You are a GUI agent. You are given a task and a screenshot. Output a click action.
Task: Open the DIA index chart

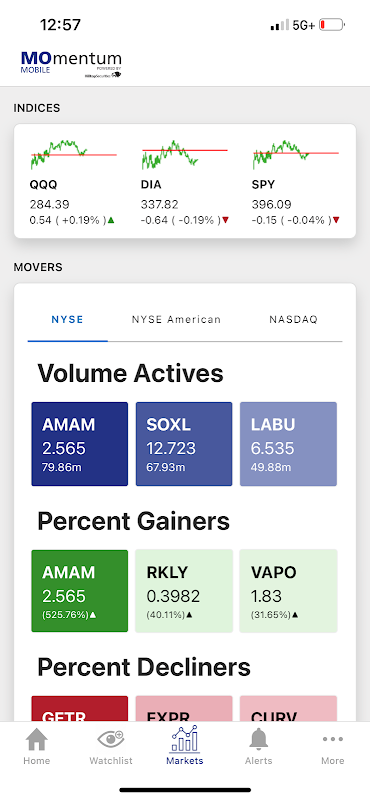coord(185,155)
